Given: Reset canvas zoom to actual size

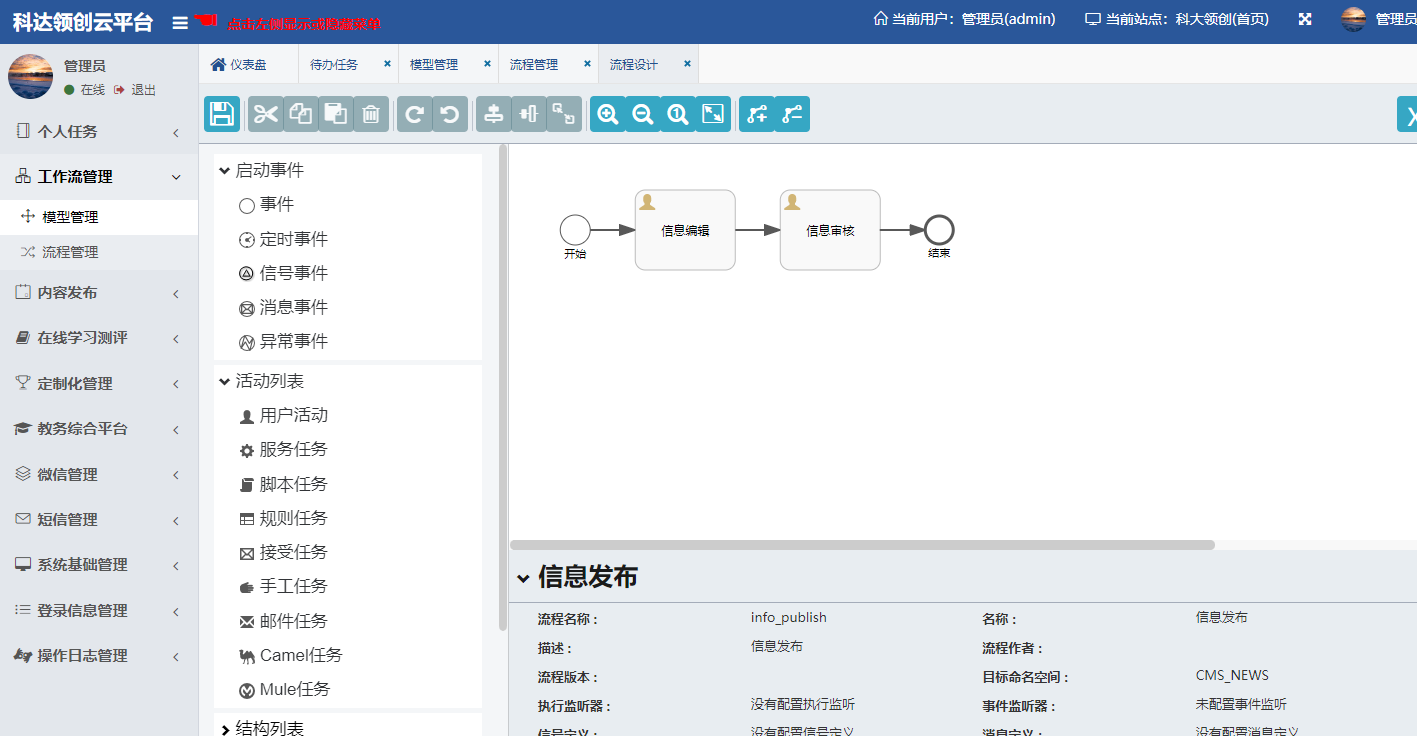Looking at the screenshot, I should point(678,114).
